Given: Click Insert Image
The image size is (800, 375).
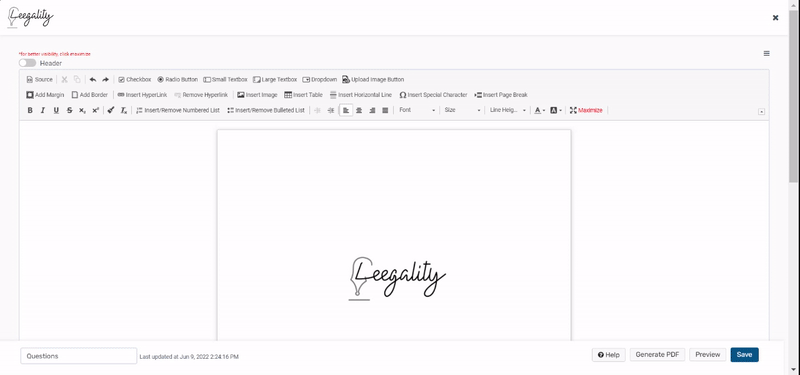Looking at the screenshot, I should 258,95.
